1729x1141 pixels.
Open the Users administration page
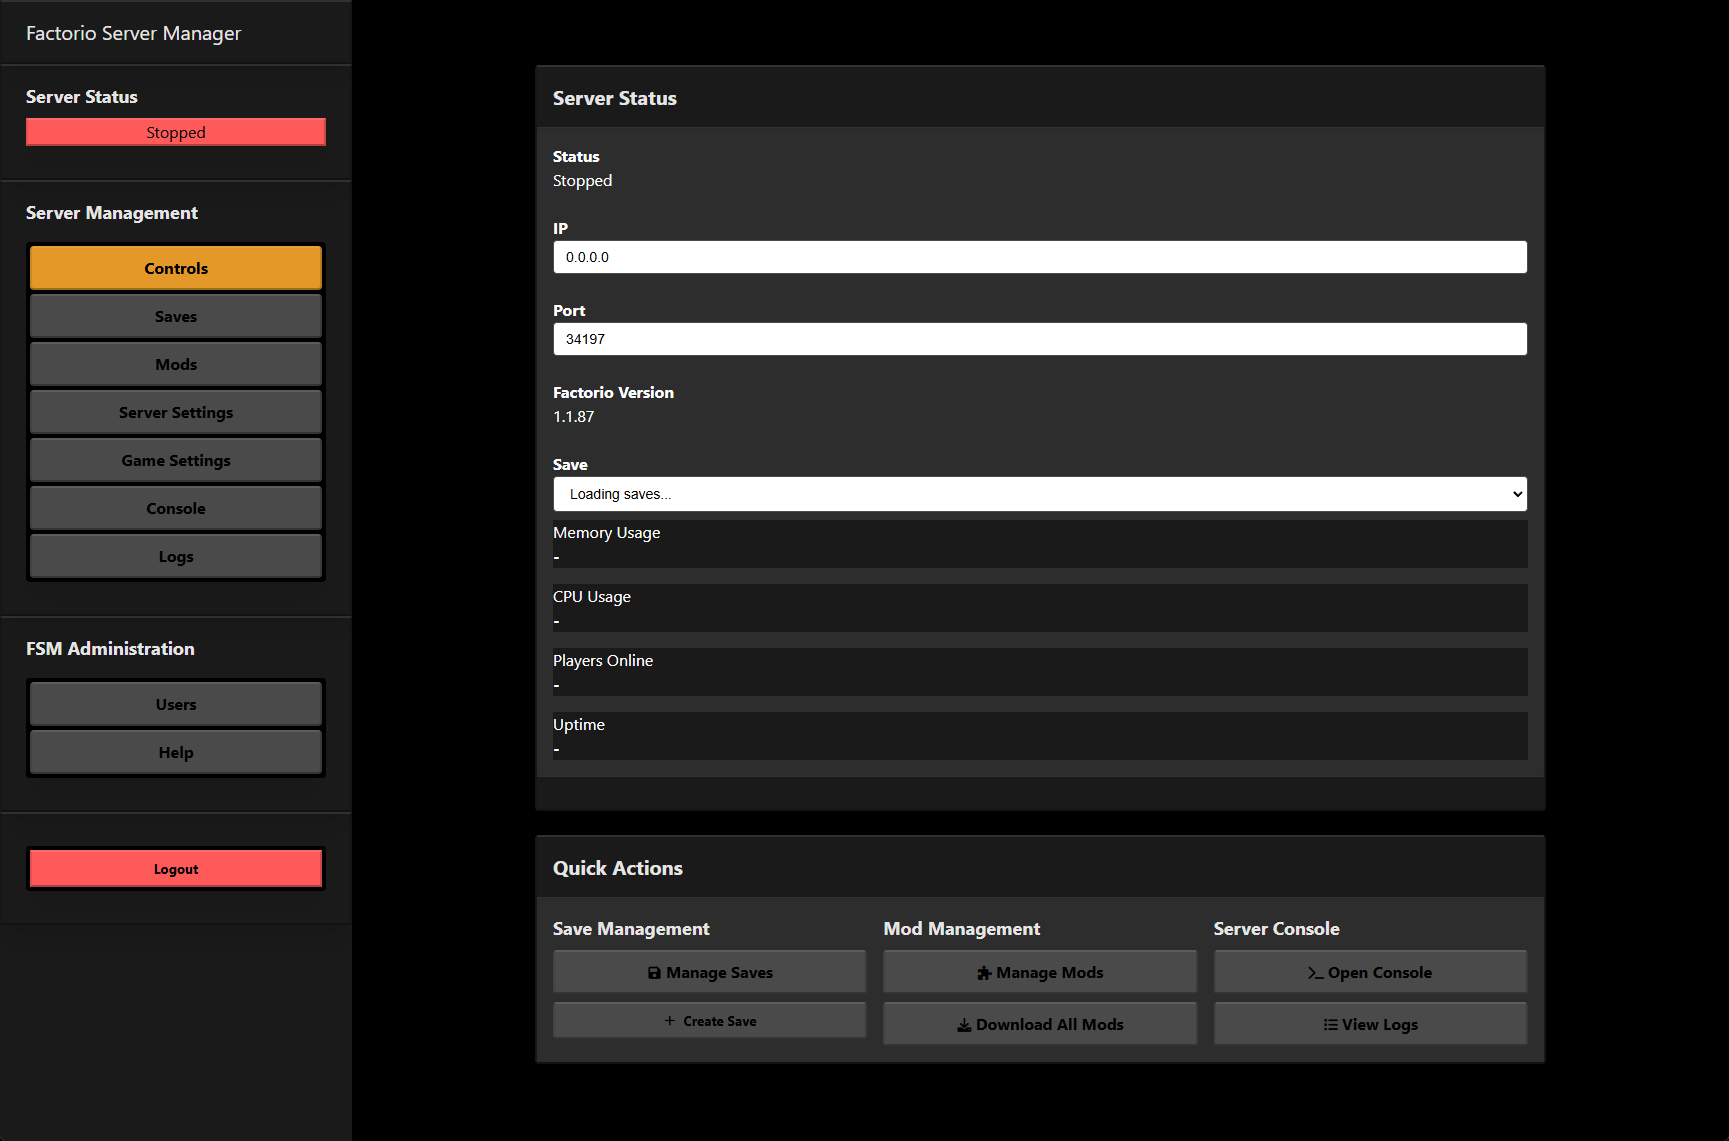[x=176, y=704]
